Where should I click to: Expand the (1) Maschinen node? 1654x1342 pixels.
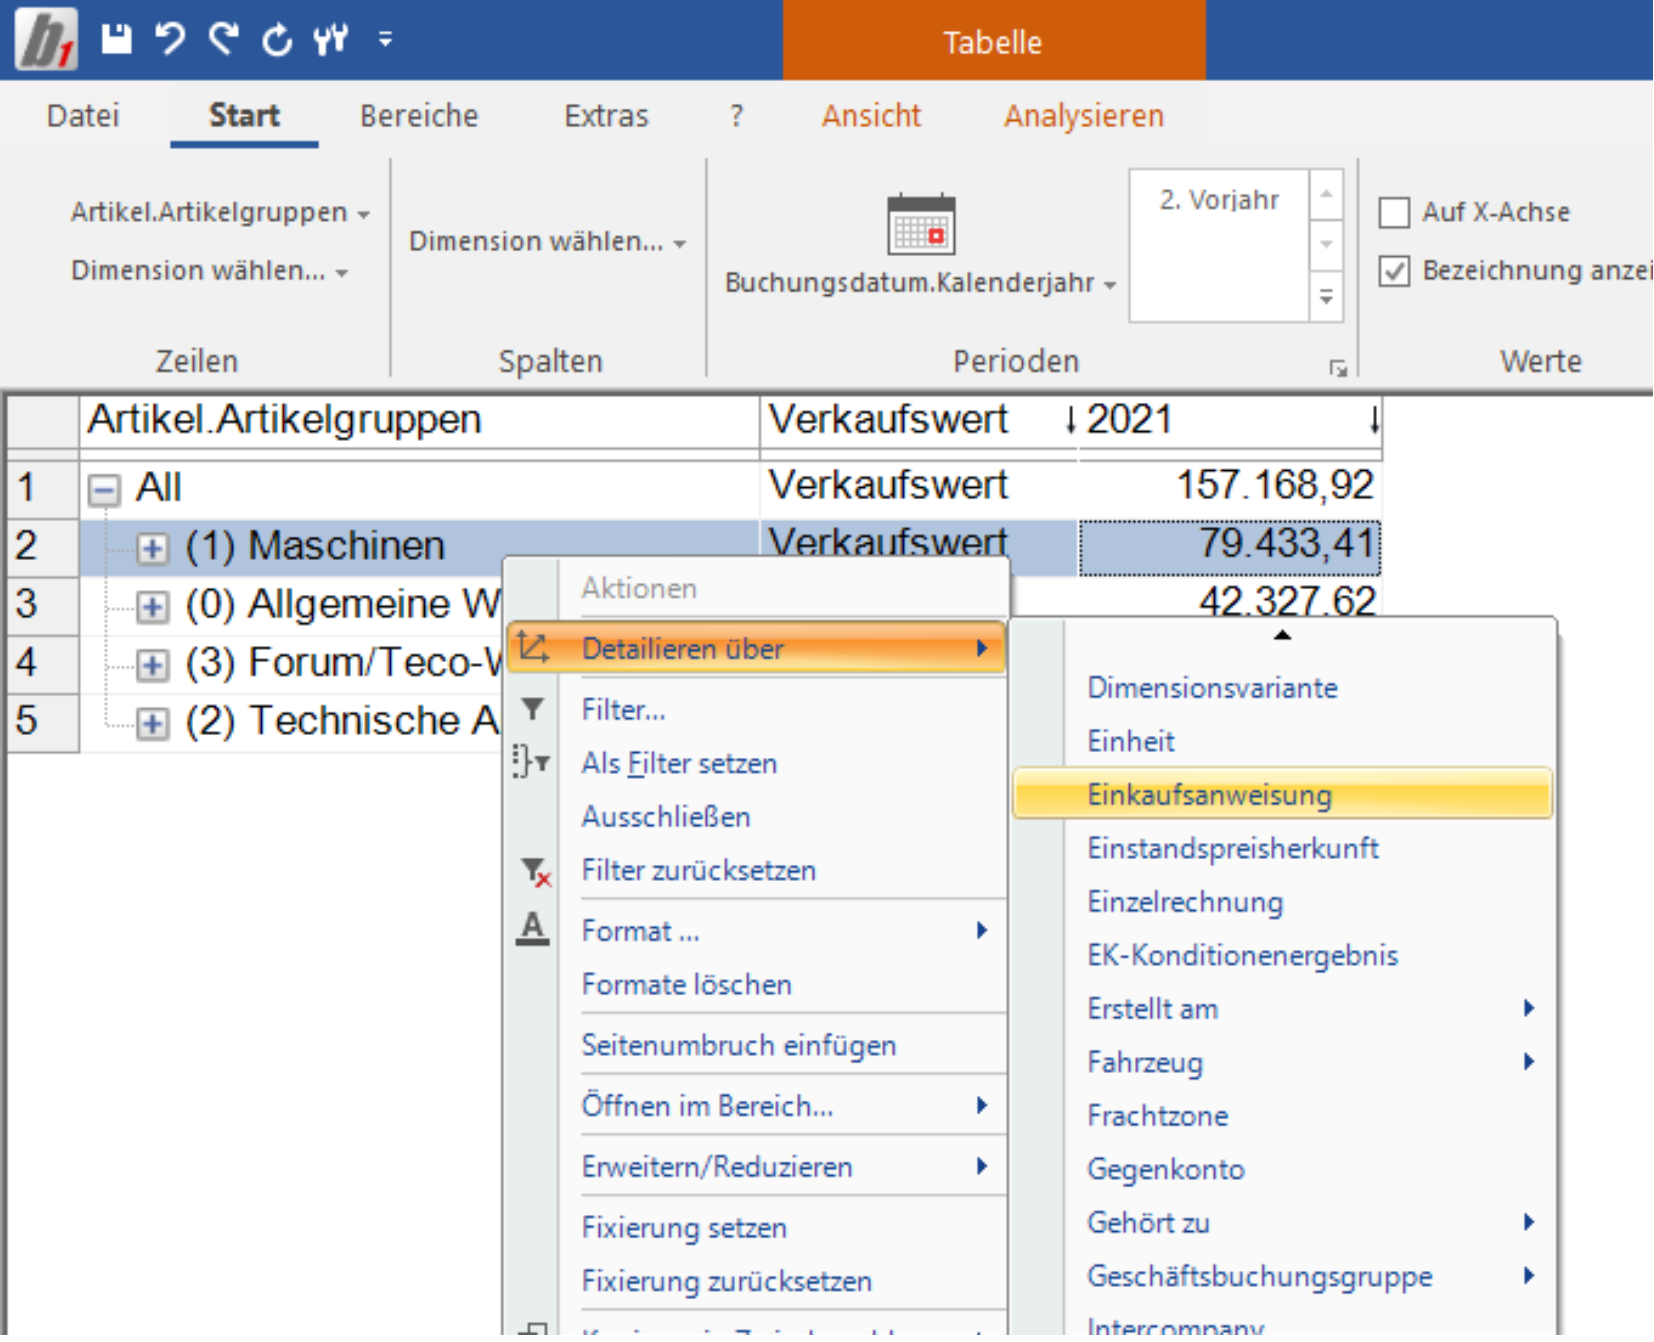152,548
